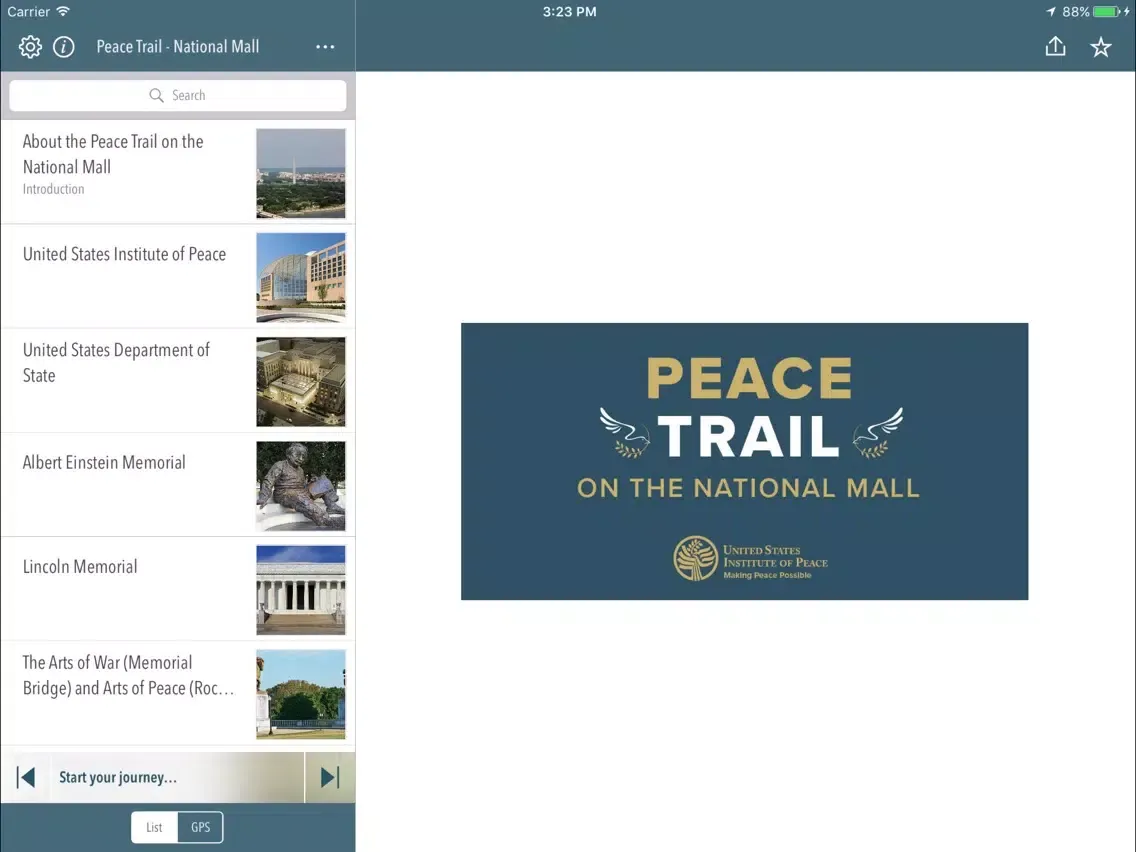Tap the info circle icon
The height and width of the screenshot is (852, 1136).
click(64, 47)
